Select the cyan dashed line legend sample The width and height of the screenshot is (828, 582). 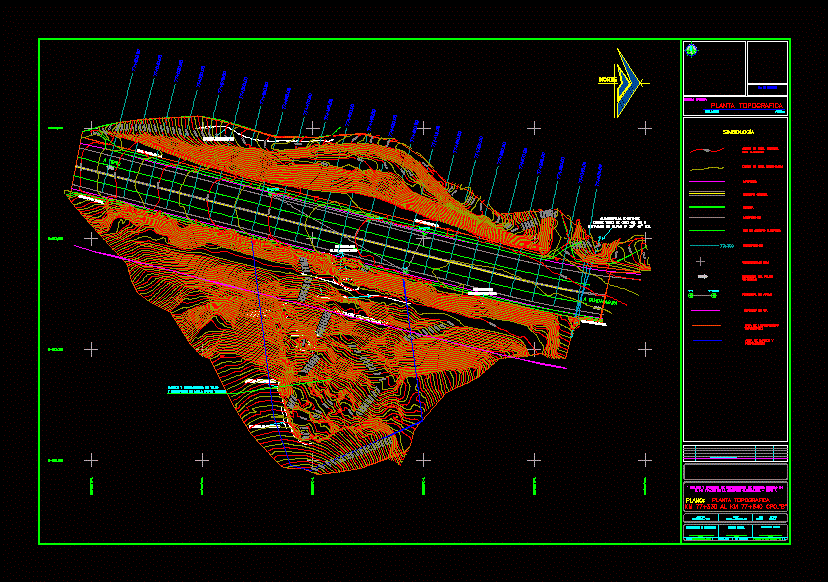click(704, 244)
